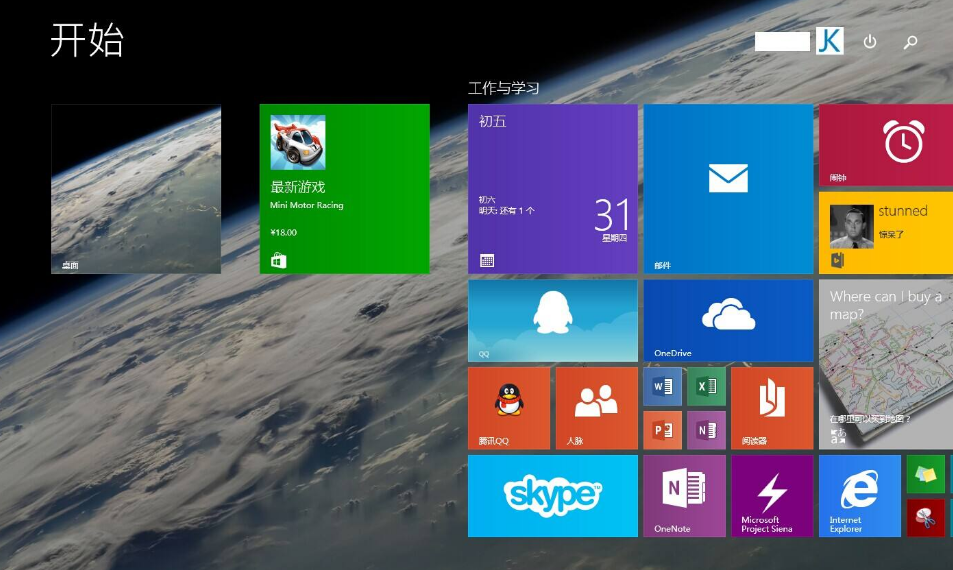
Task: Open the Mini Motor Racing store tile
Action: point(344,188)
